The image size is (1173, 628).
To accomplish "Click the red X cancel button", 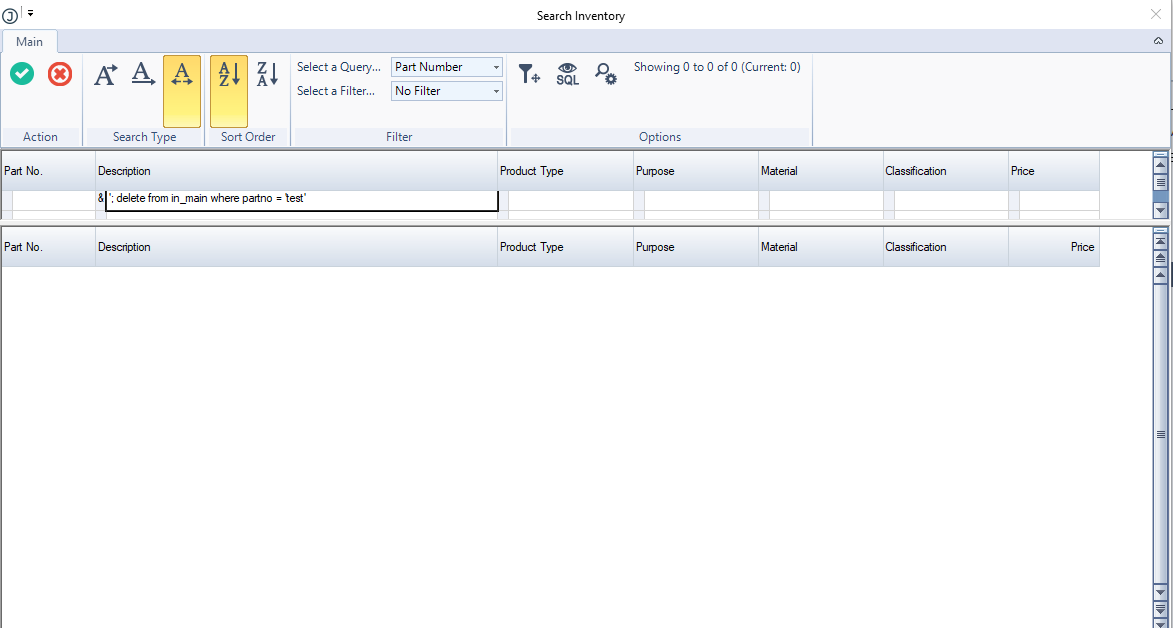I will [x=60, y=74].
